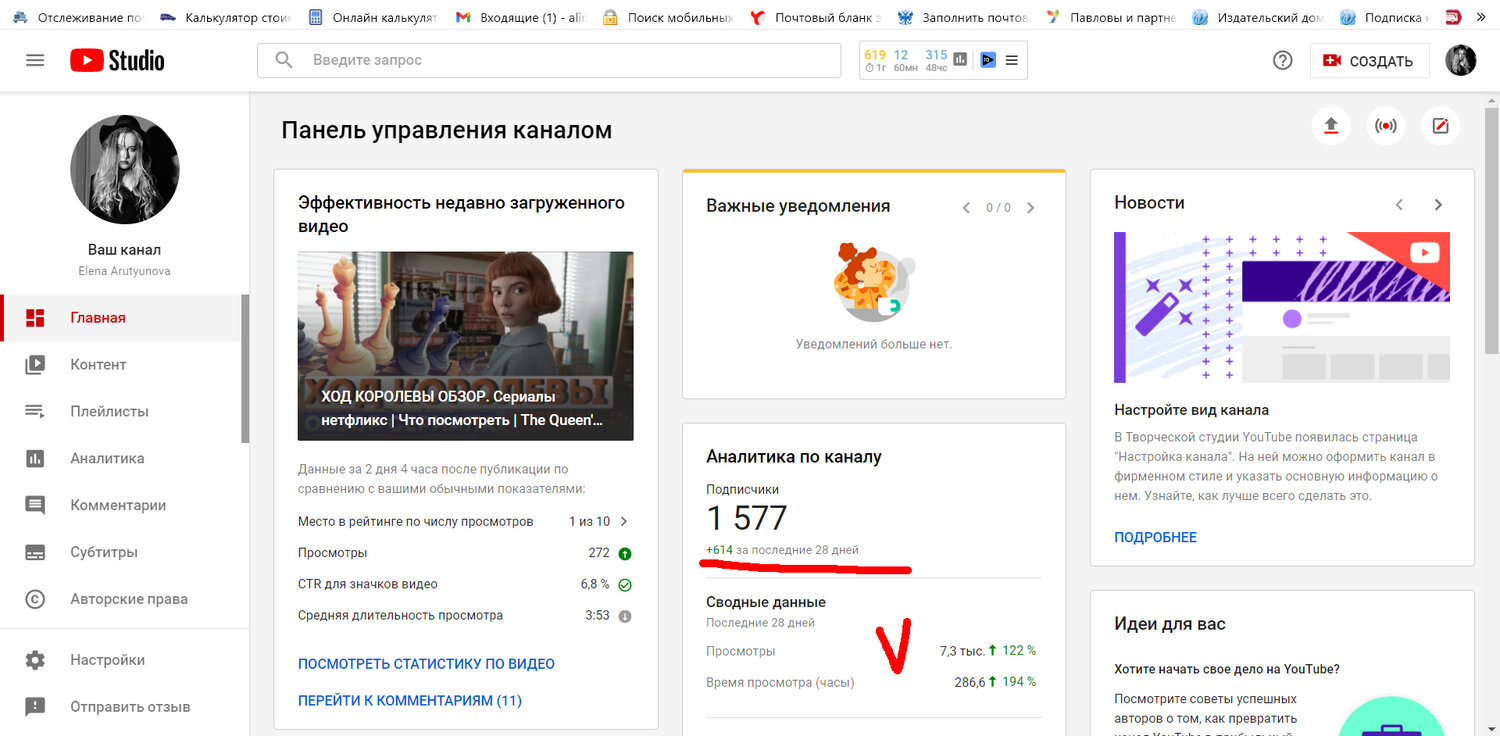Image resolution: width=1500 pixels, height=736 pixels.
Task: Open the help question mark icon
Action: tap(1283, 60)
